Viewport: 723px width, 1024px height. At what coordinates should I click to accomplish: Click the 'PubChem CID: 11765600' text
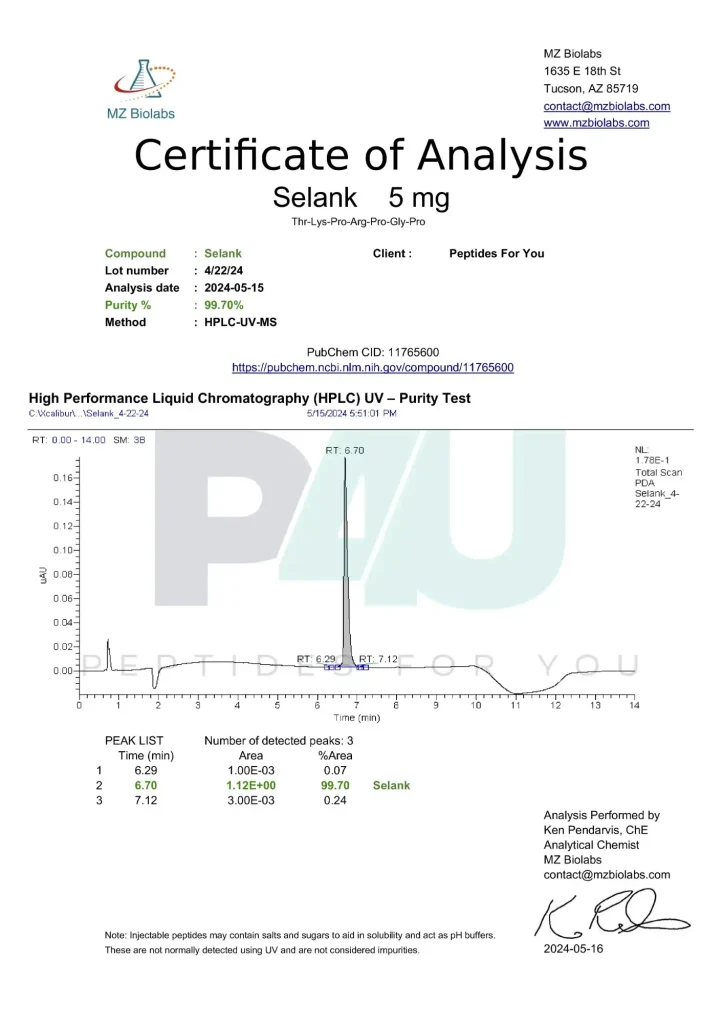pos(373,353)
